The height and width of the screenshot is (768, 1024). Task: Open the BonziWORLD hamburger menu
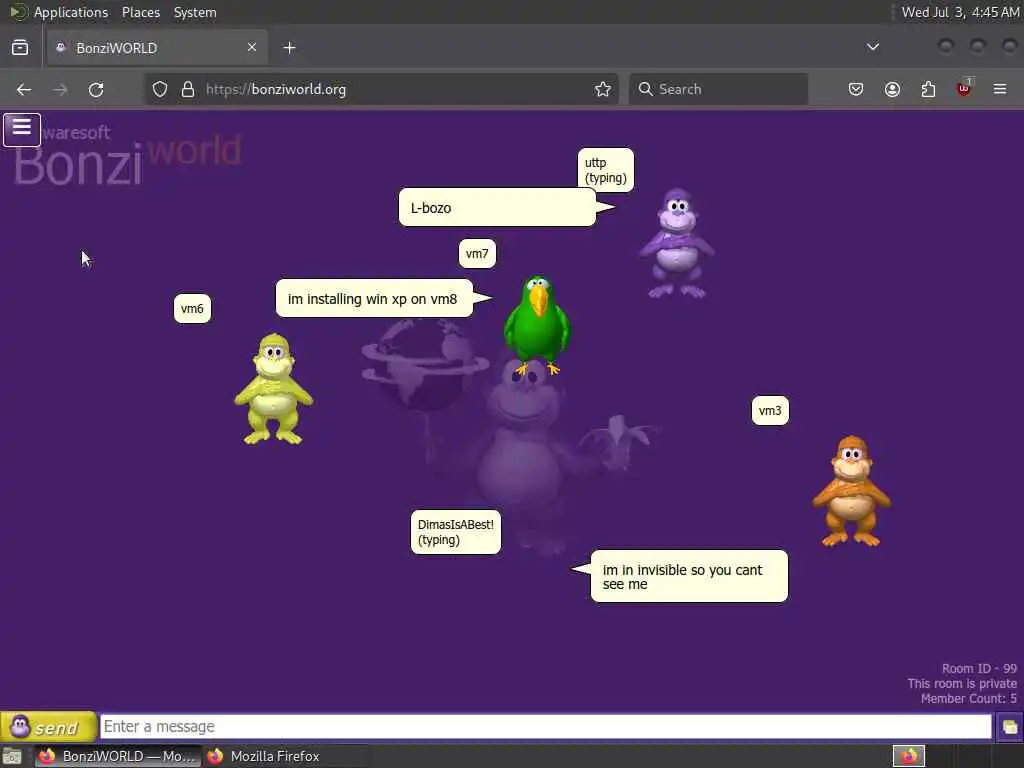tap(22, 129)
